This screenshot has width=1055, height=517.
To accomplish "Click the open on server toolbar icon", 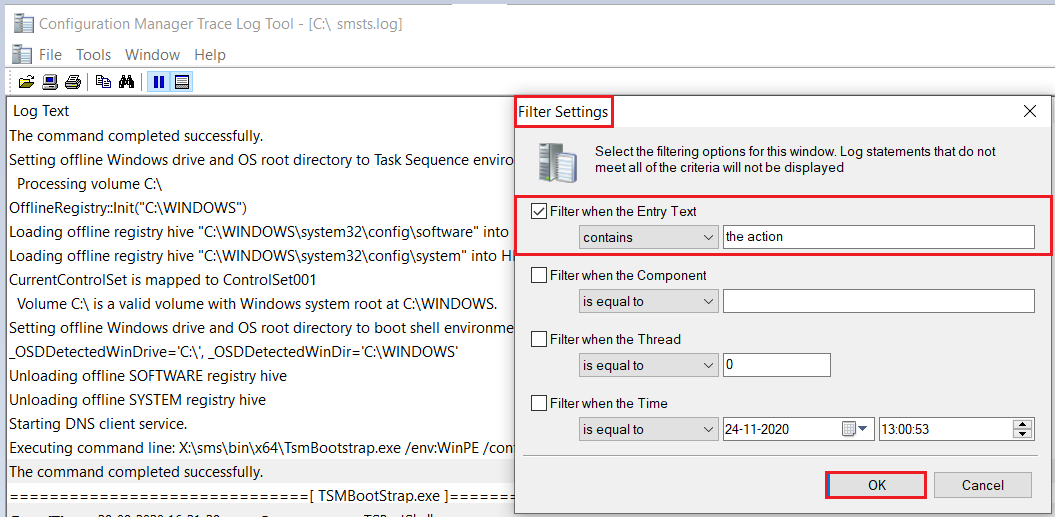I will pyautogui.click(x=49, y=82).
